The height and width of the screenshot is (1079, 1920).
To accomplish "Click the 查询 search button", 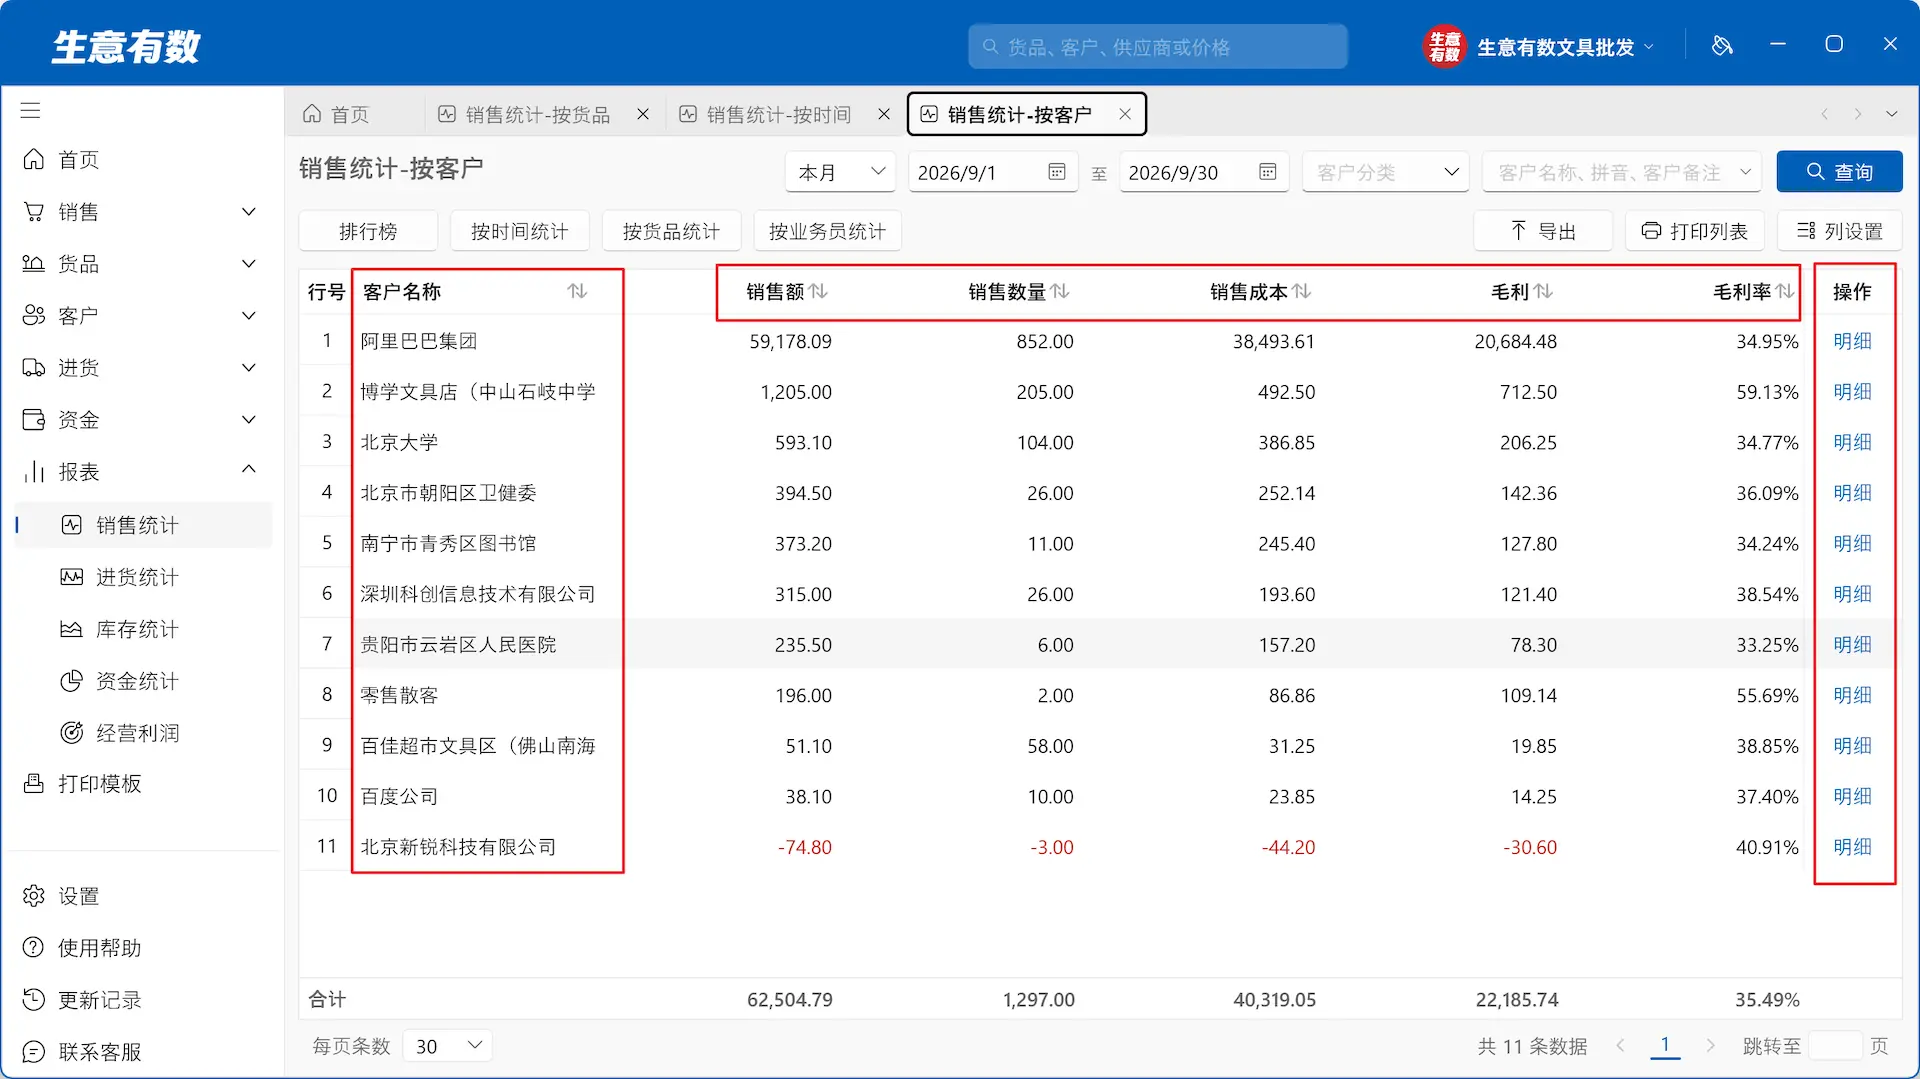I will 1839,172.
